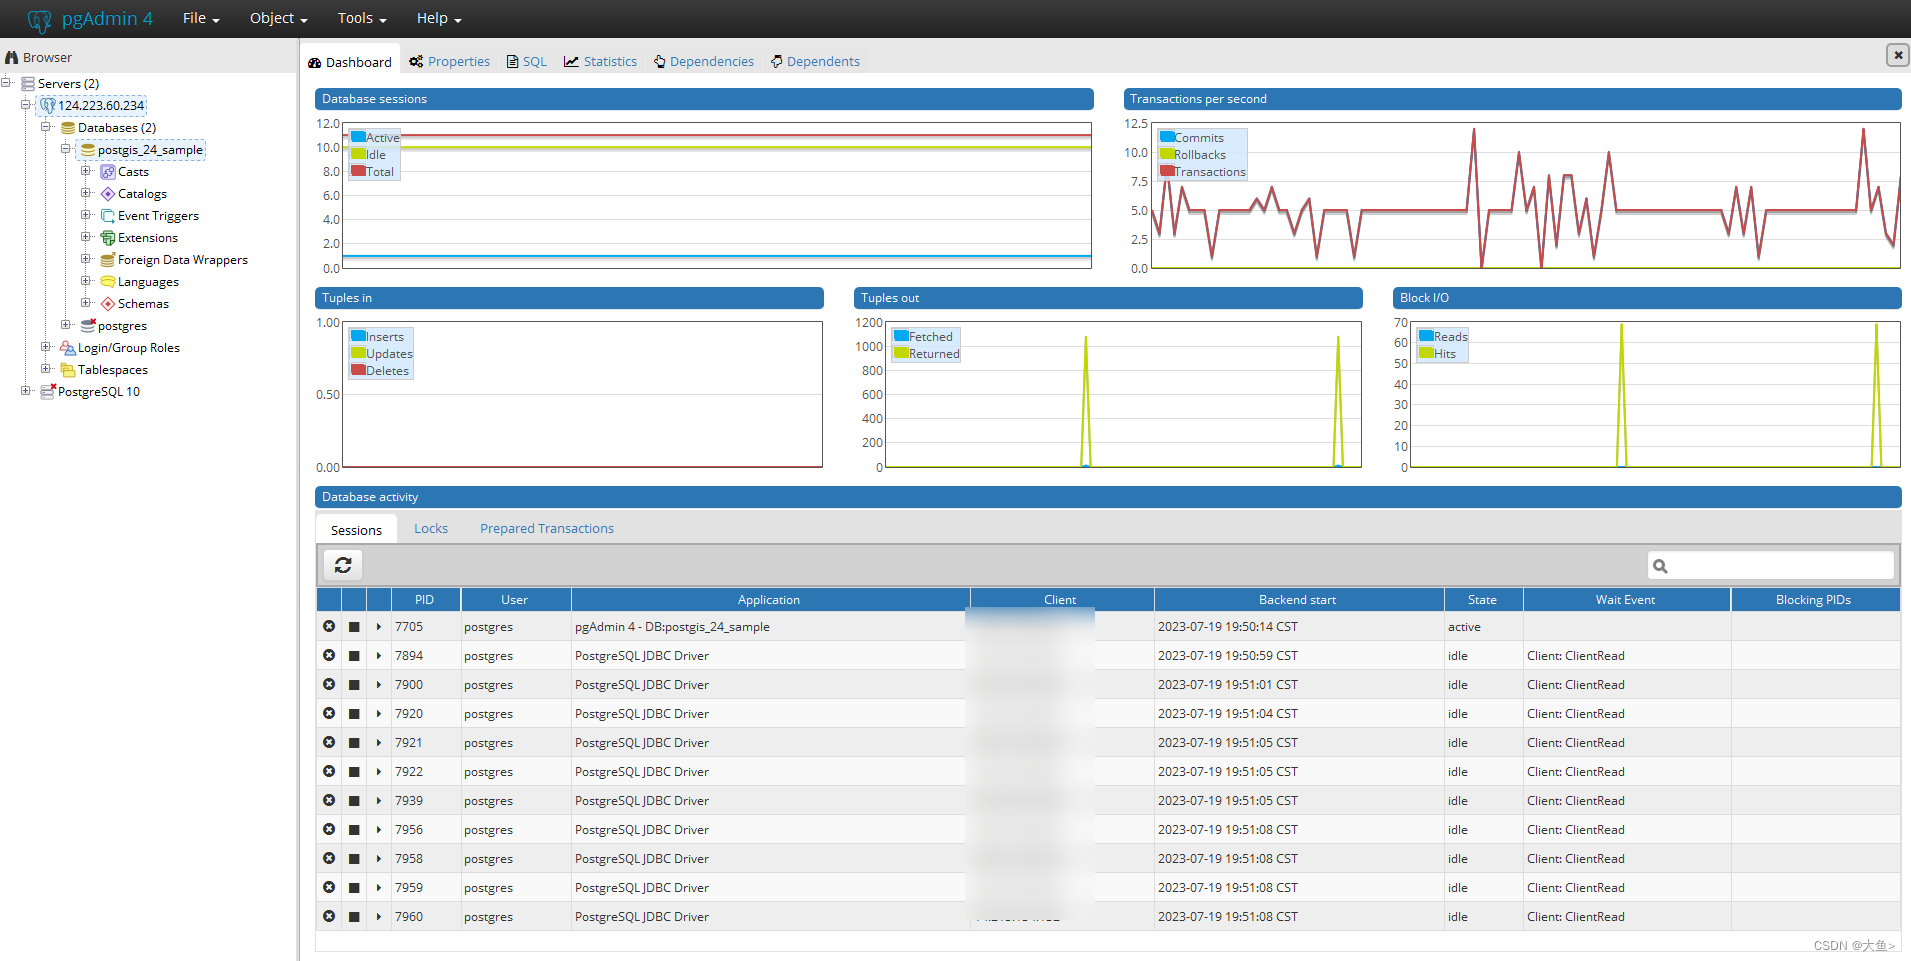Select the Event Triggers icon
This screenshot has height=961, width=1911.
tap(108, 216)
